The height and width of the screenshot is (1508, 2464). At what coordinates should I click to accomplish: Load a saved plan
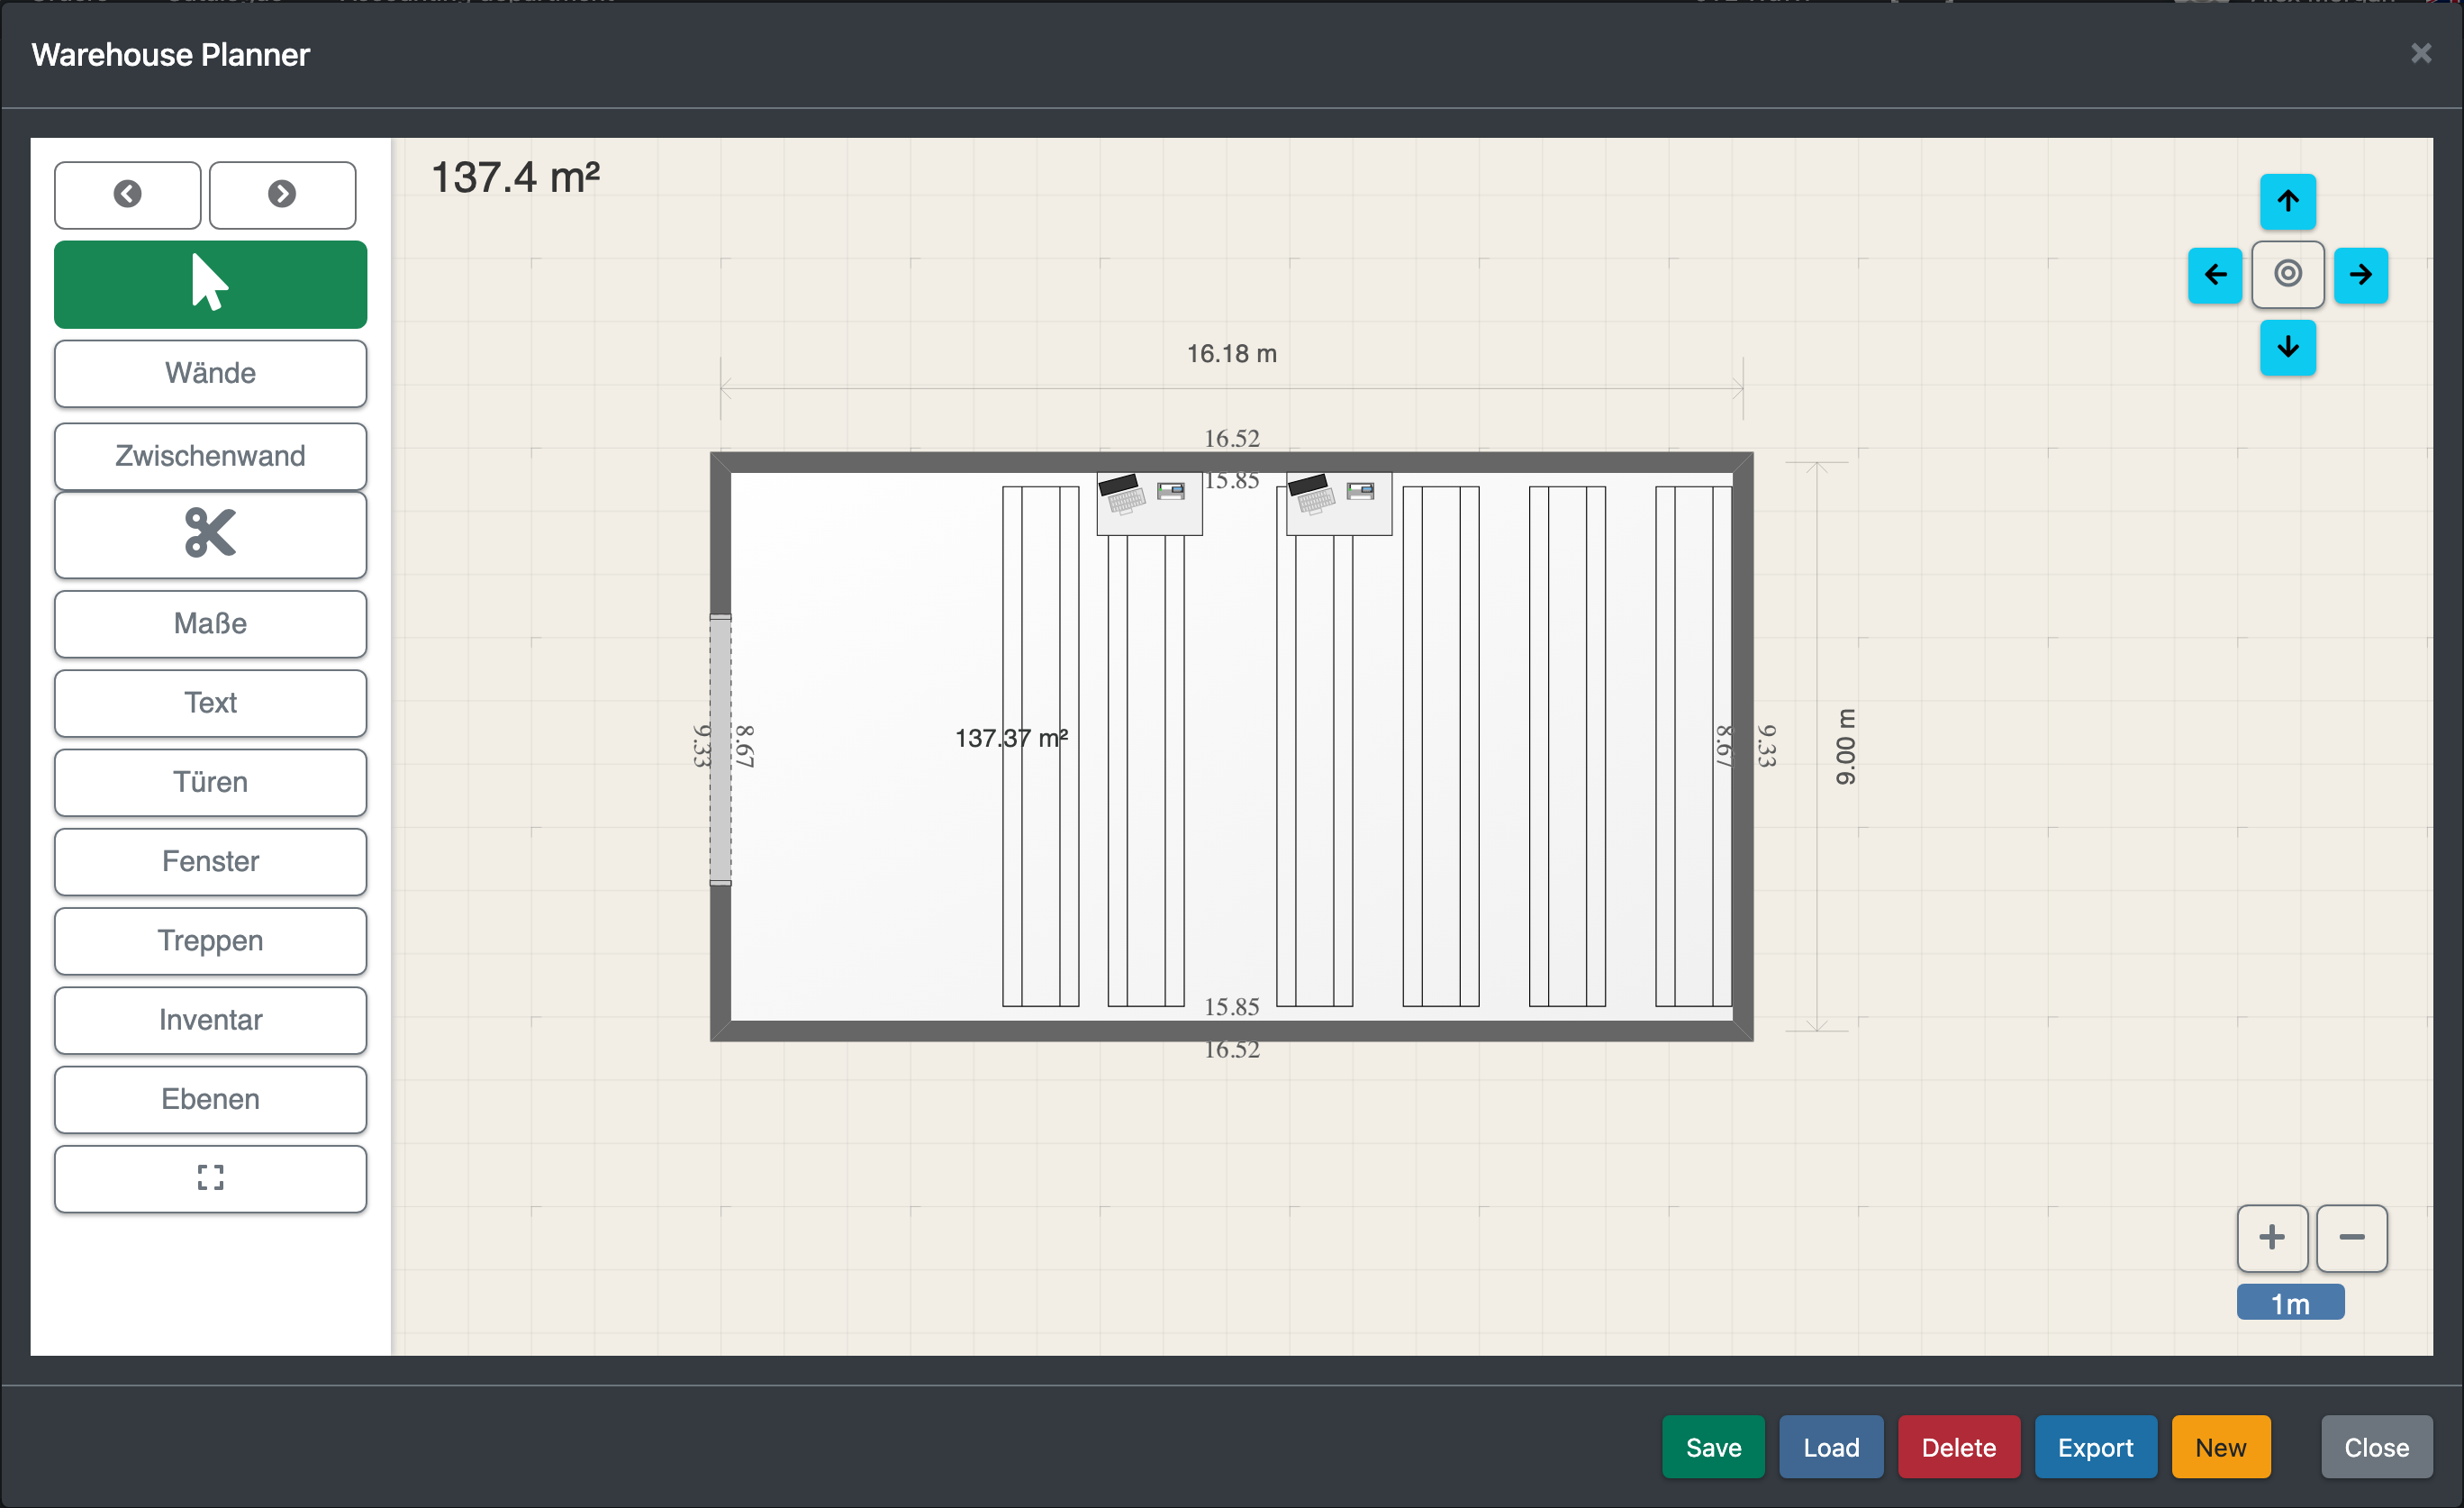(1831, 1447)
